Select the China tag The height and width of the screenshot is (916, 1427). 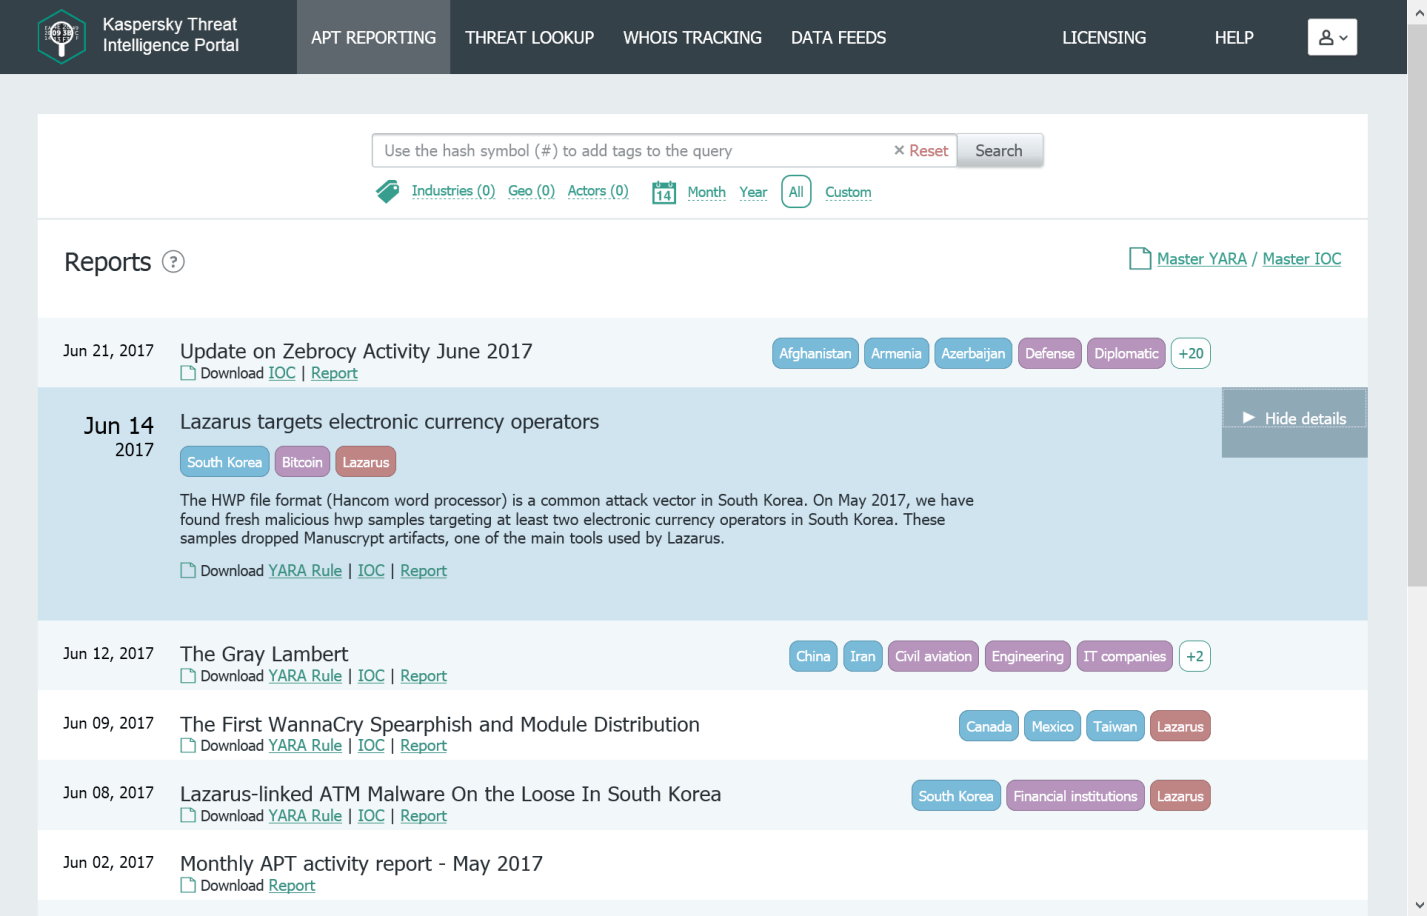coord(813,656)
